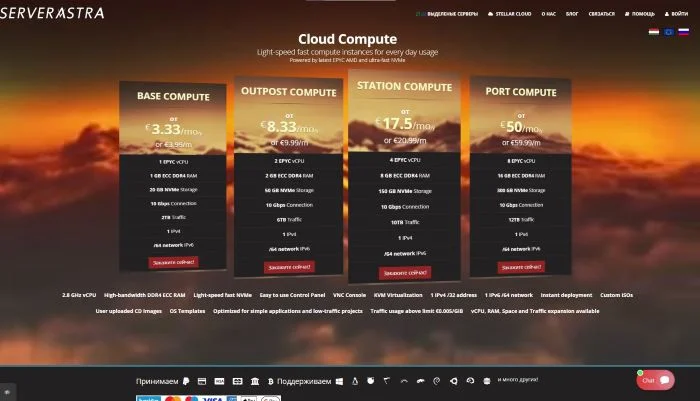The height and width of the screenshot is (401, 700).
Task: Click the Visa card icon
Action: 219,381
